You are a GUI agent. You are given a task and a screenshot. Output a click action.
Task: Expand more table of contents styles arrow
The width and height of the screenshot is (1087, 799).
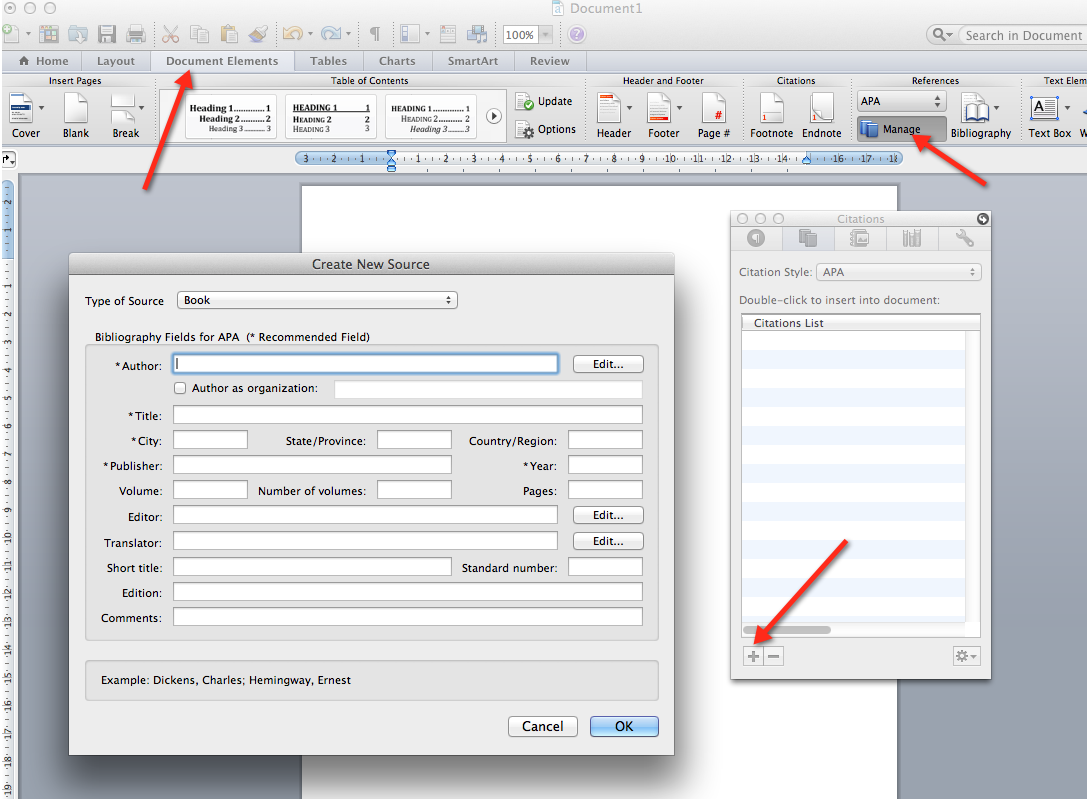coord(494,116)
